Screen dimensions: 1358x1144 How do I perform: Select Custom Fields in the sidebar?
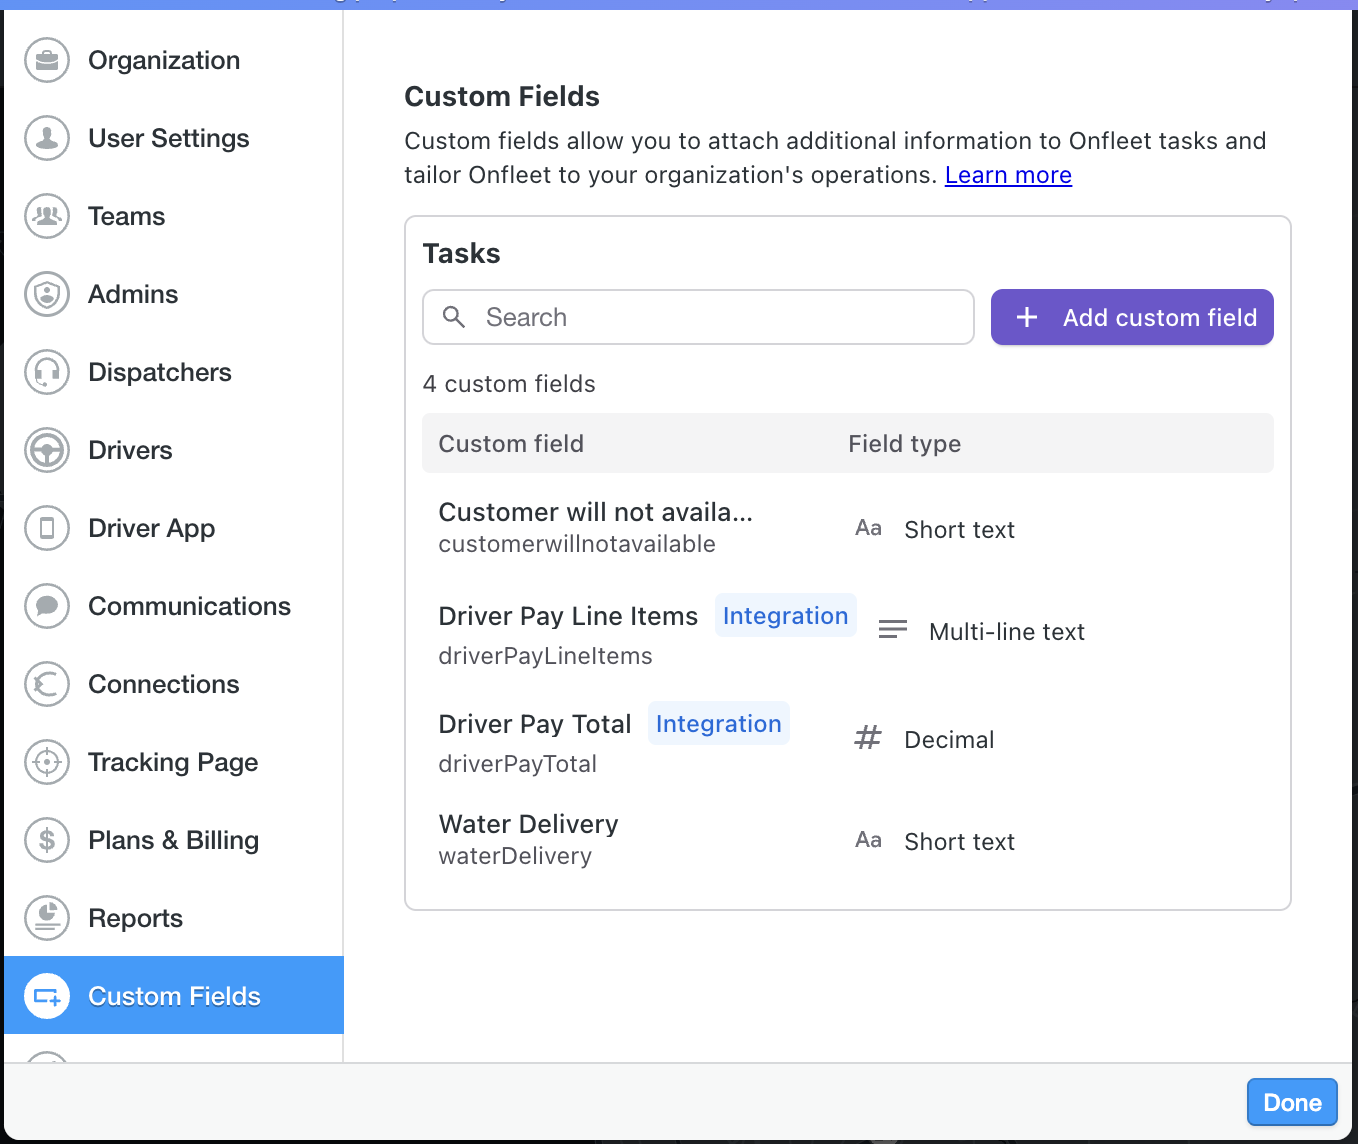pos(174,996)
